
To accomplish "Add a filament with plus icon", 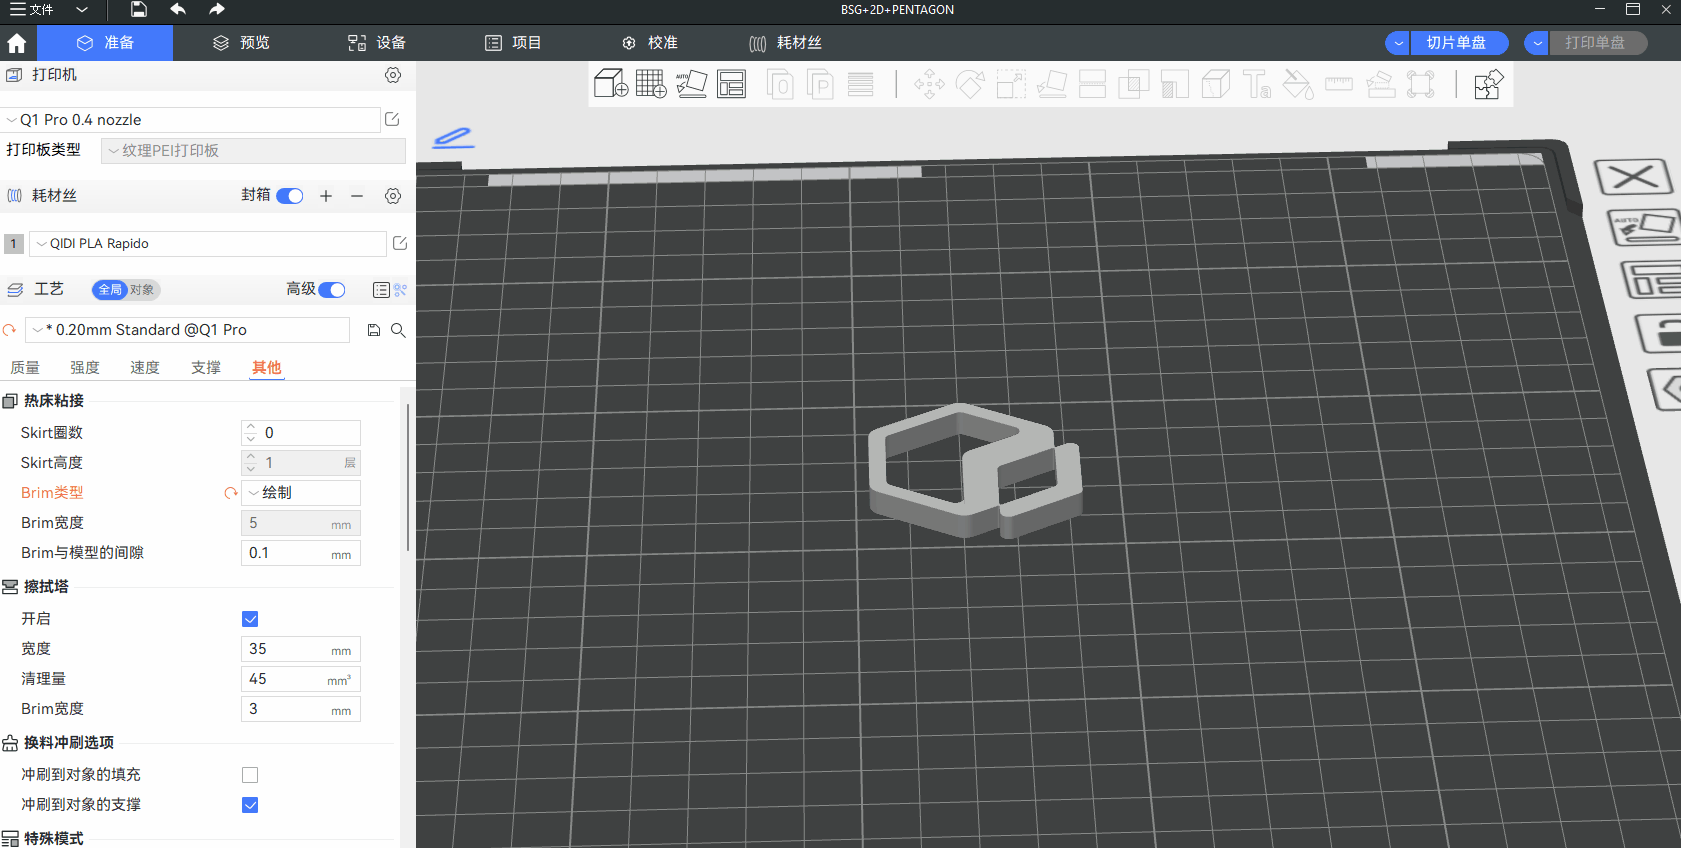I will [326, 196].
